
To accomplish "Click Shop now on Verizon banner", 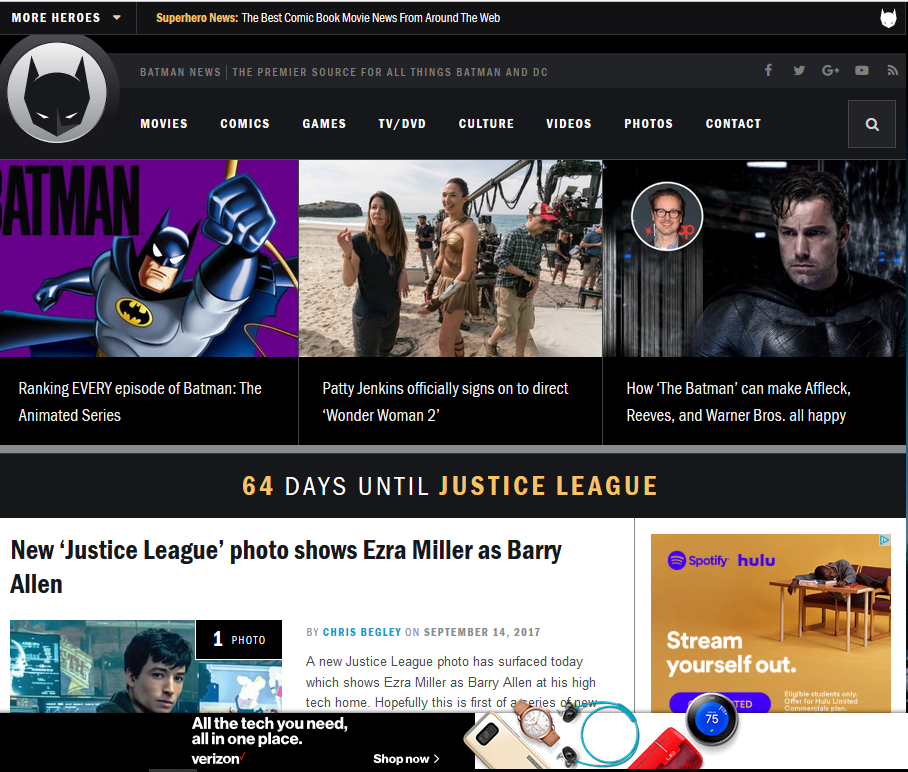I will (x=406, y=759).
